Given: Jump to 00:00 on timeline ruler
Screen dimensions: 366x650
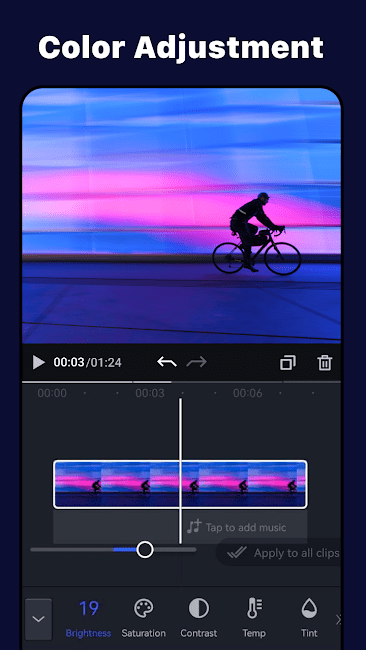Looking at the screenshot, I should [52, 393].
